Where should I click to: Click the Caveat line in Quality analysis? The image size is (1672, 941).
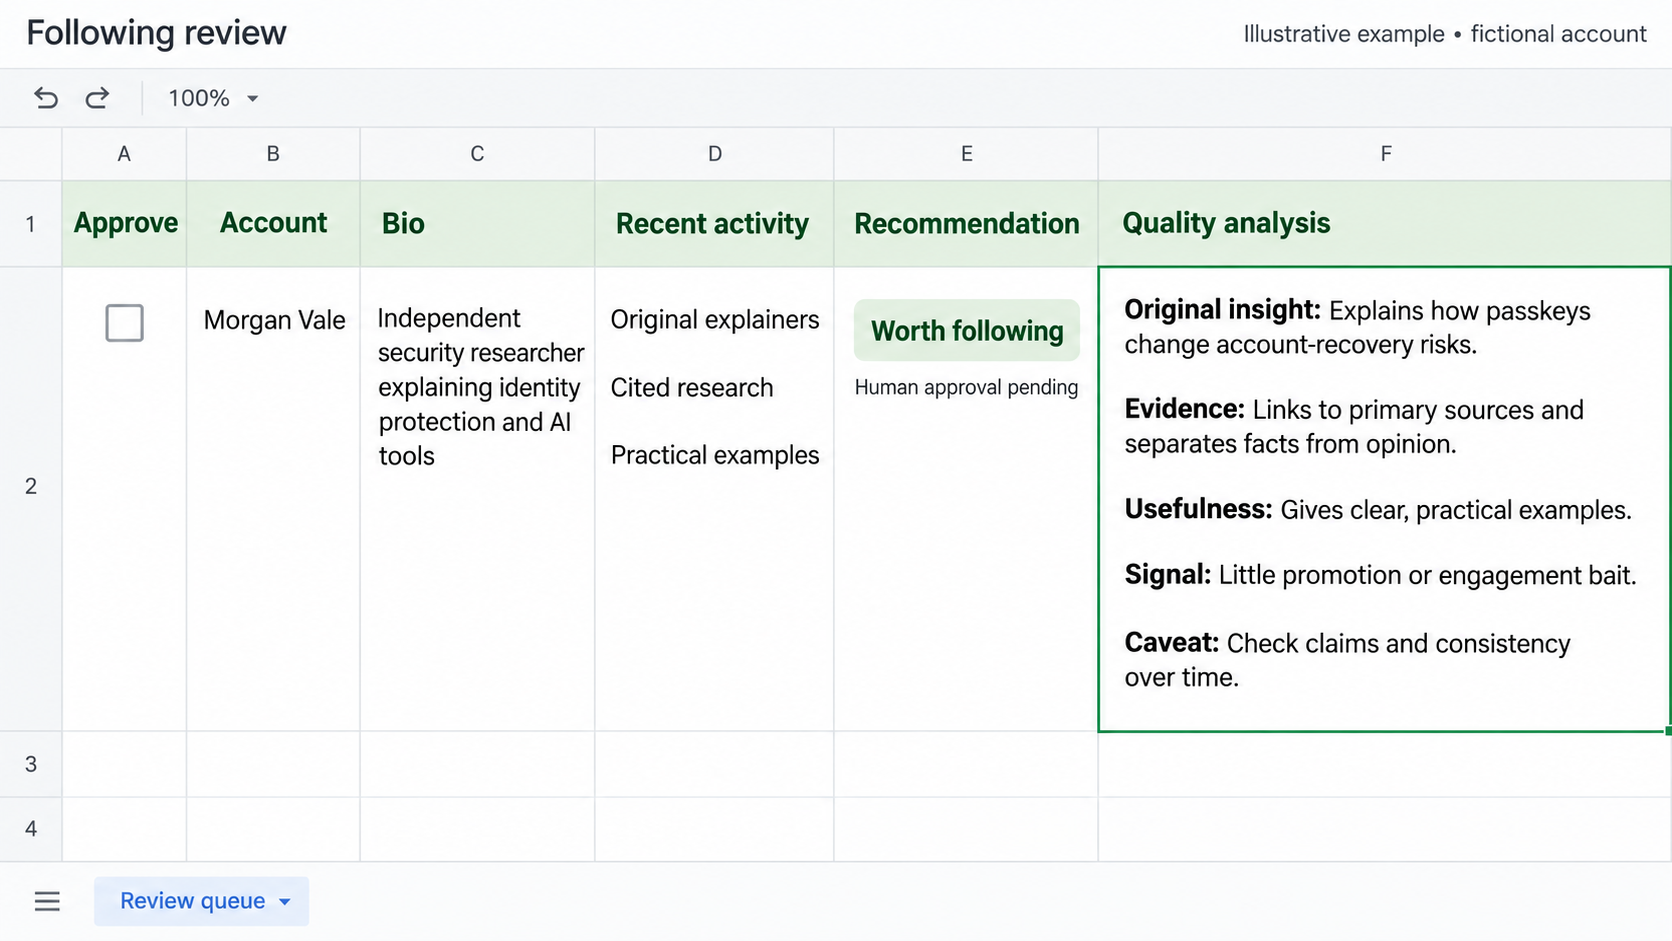coord(1347,660)
